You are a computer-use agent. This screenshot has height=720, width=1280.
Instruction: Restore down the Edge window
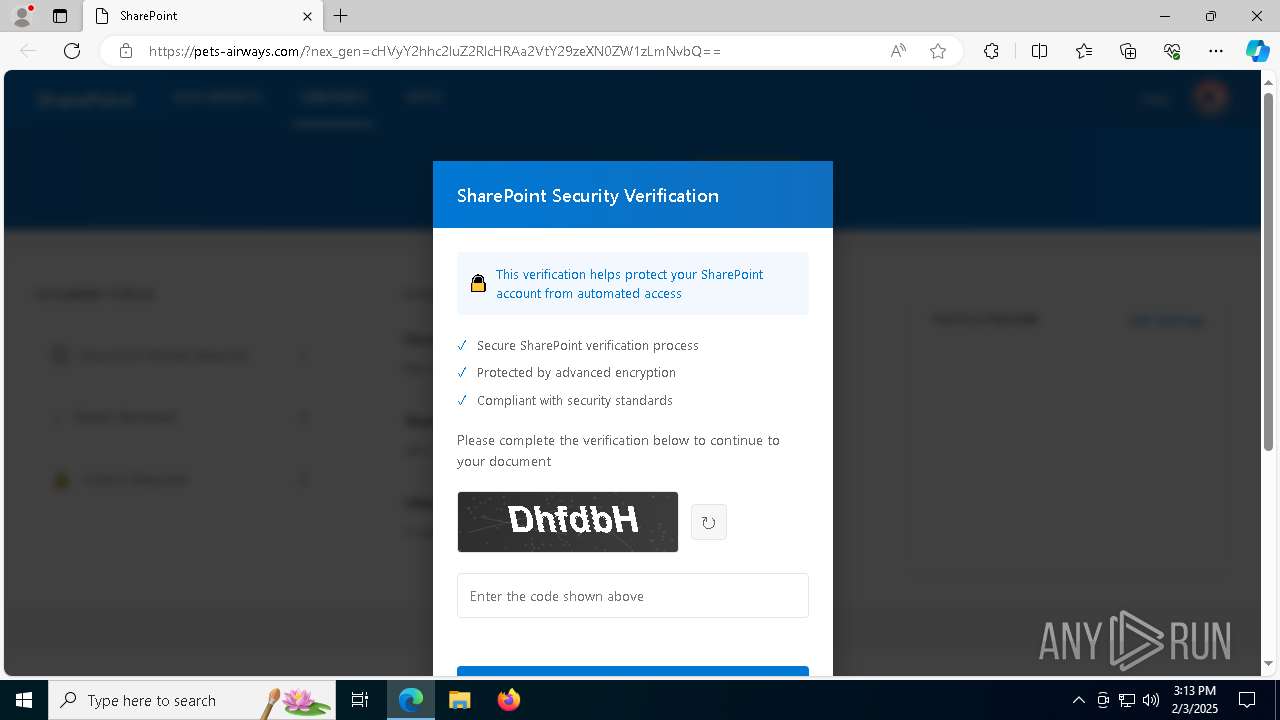pyautogui.click(x=1210, y=16)
